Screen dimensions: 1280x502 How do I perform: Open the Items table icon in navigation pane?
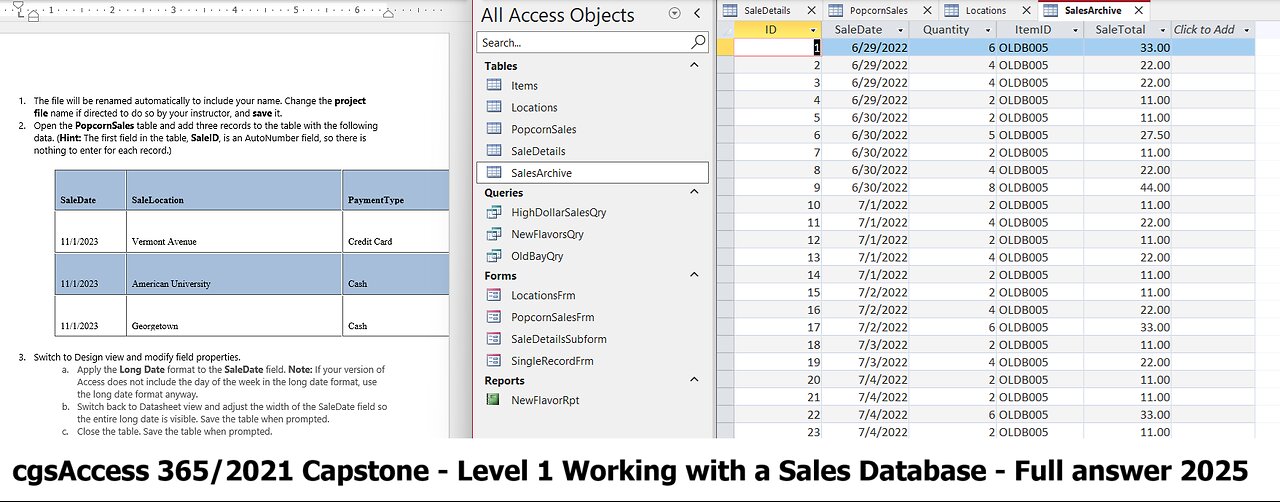(493, 86)
